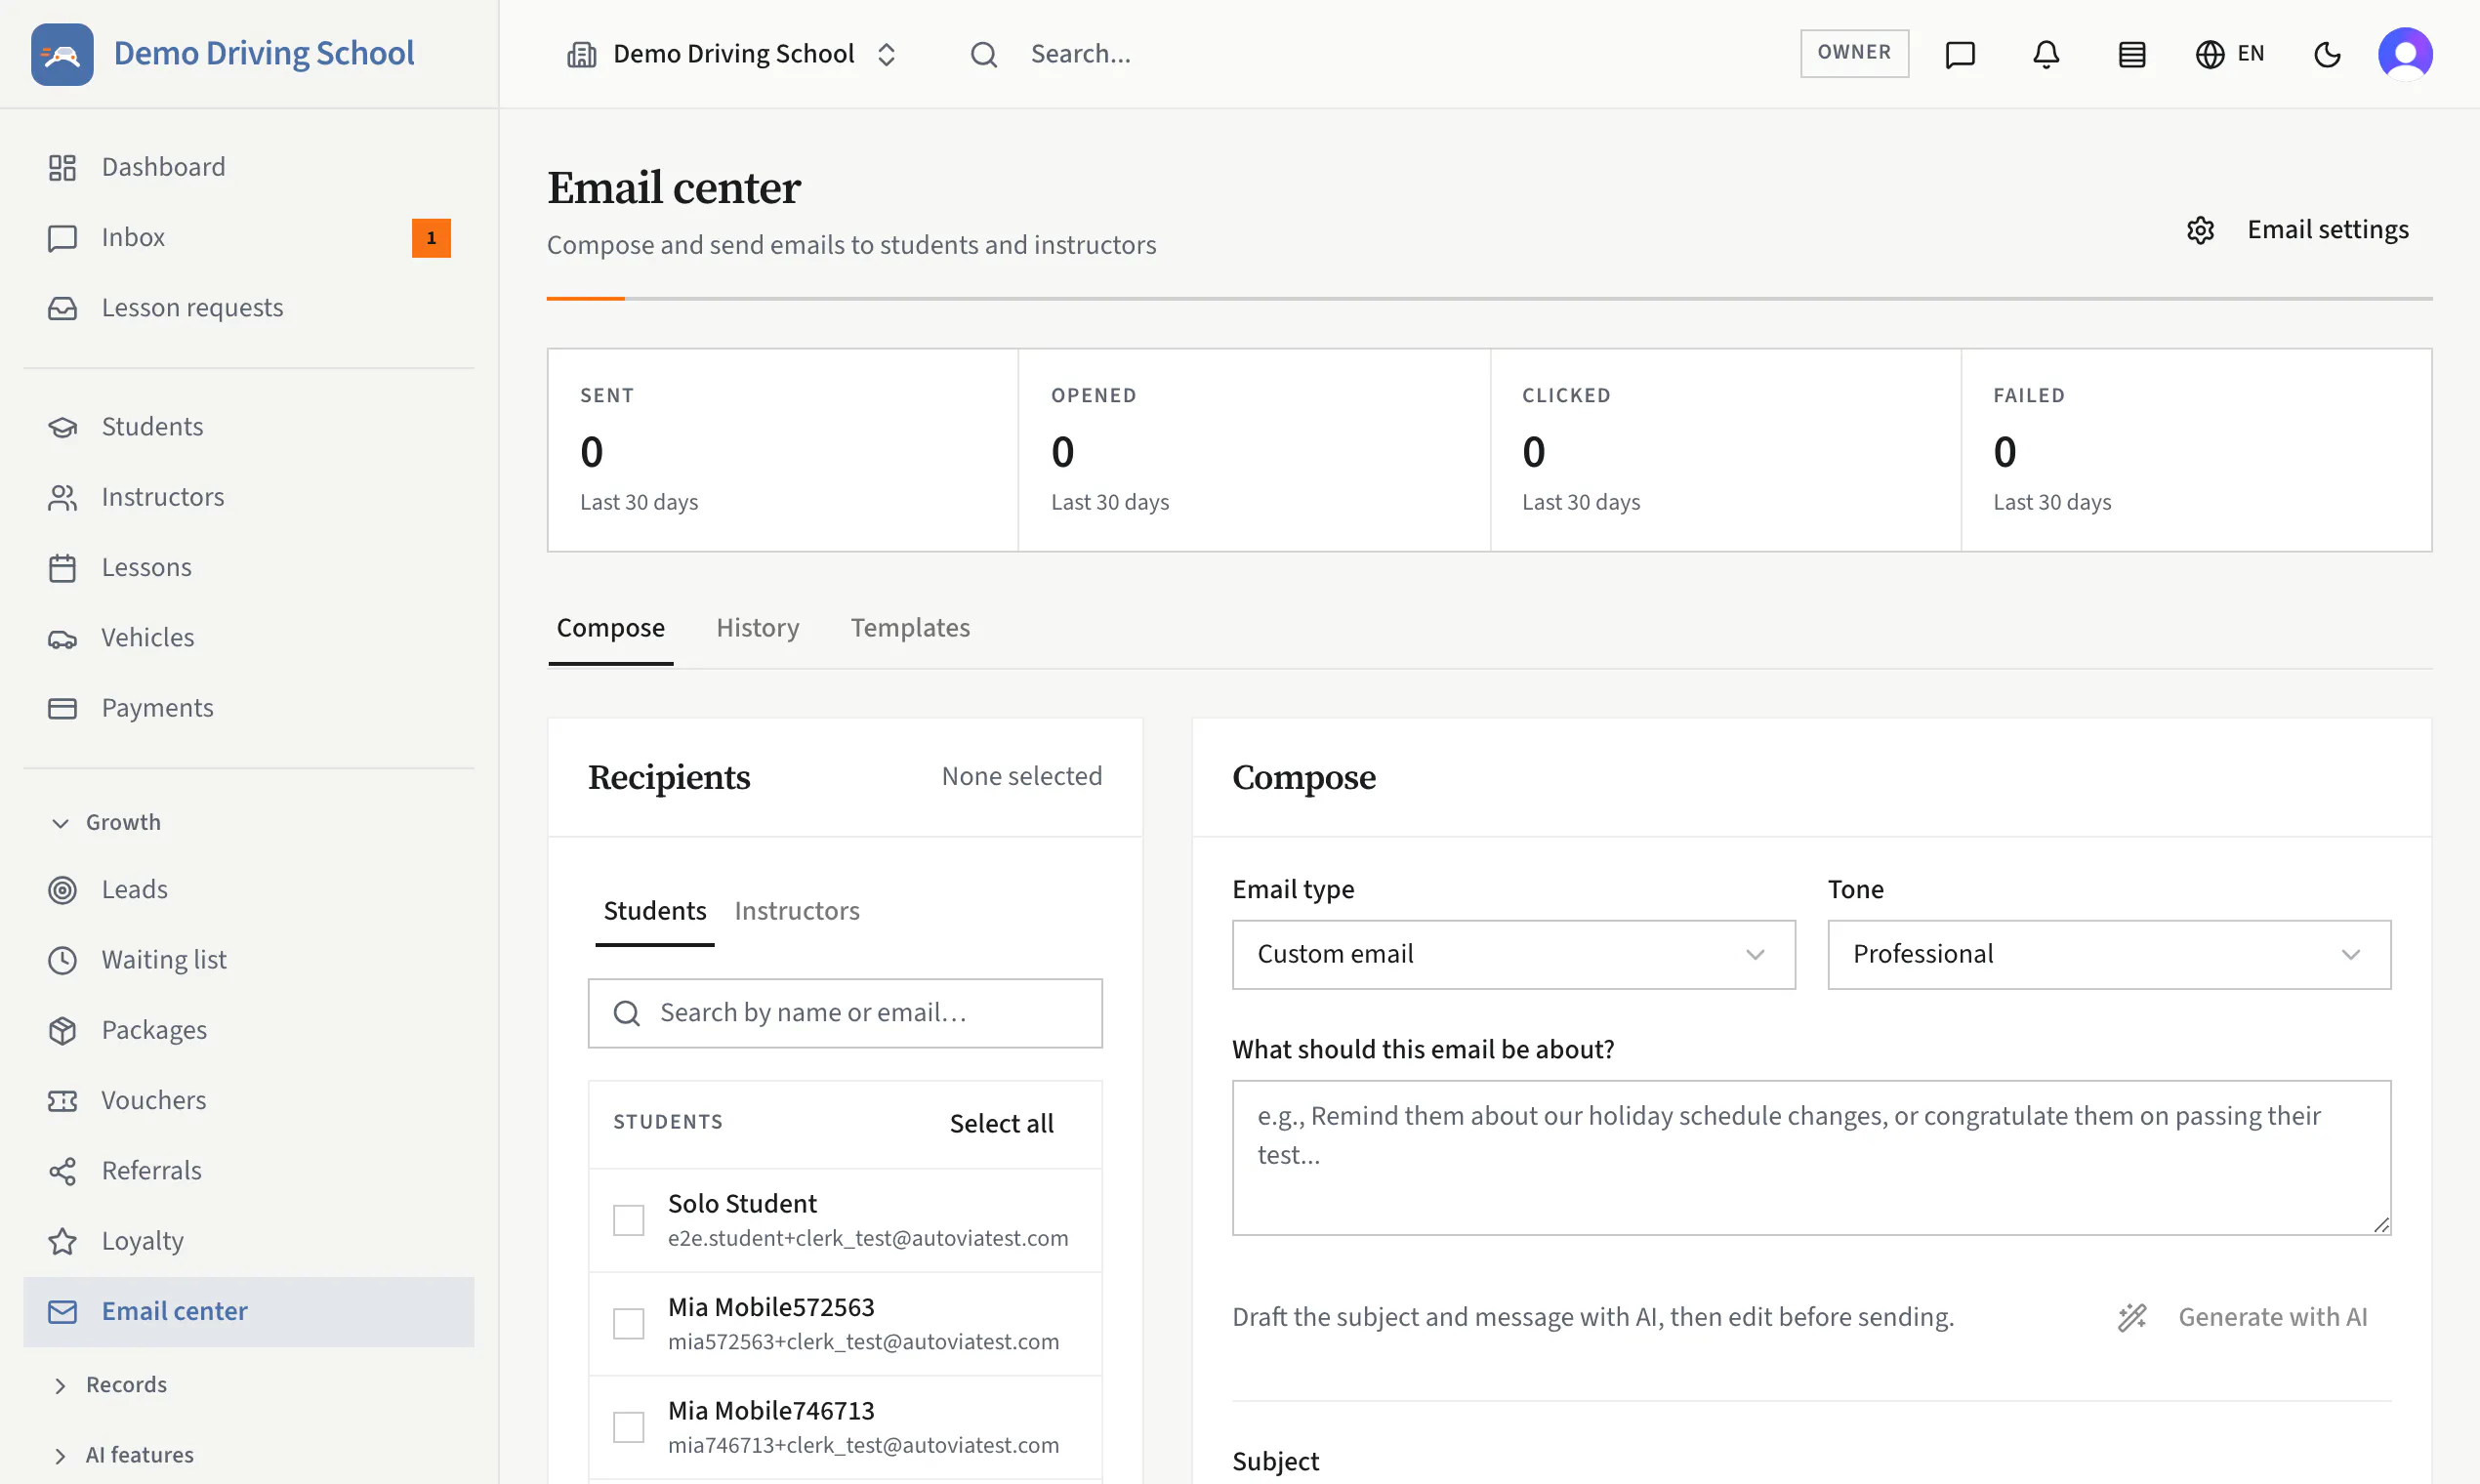Click the Opened emails stat card
The image size is (2480, 1484).
pyautogui.click(x=1254, y=450)
